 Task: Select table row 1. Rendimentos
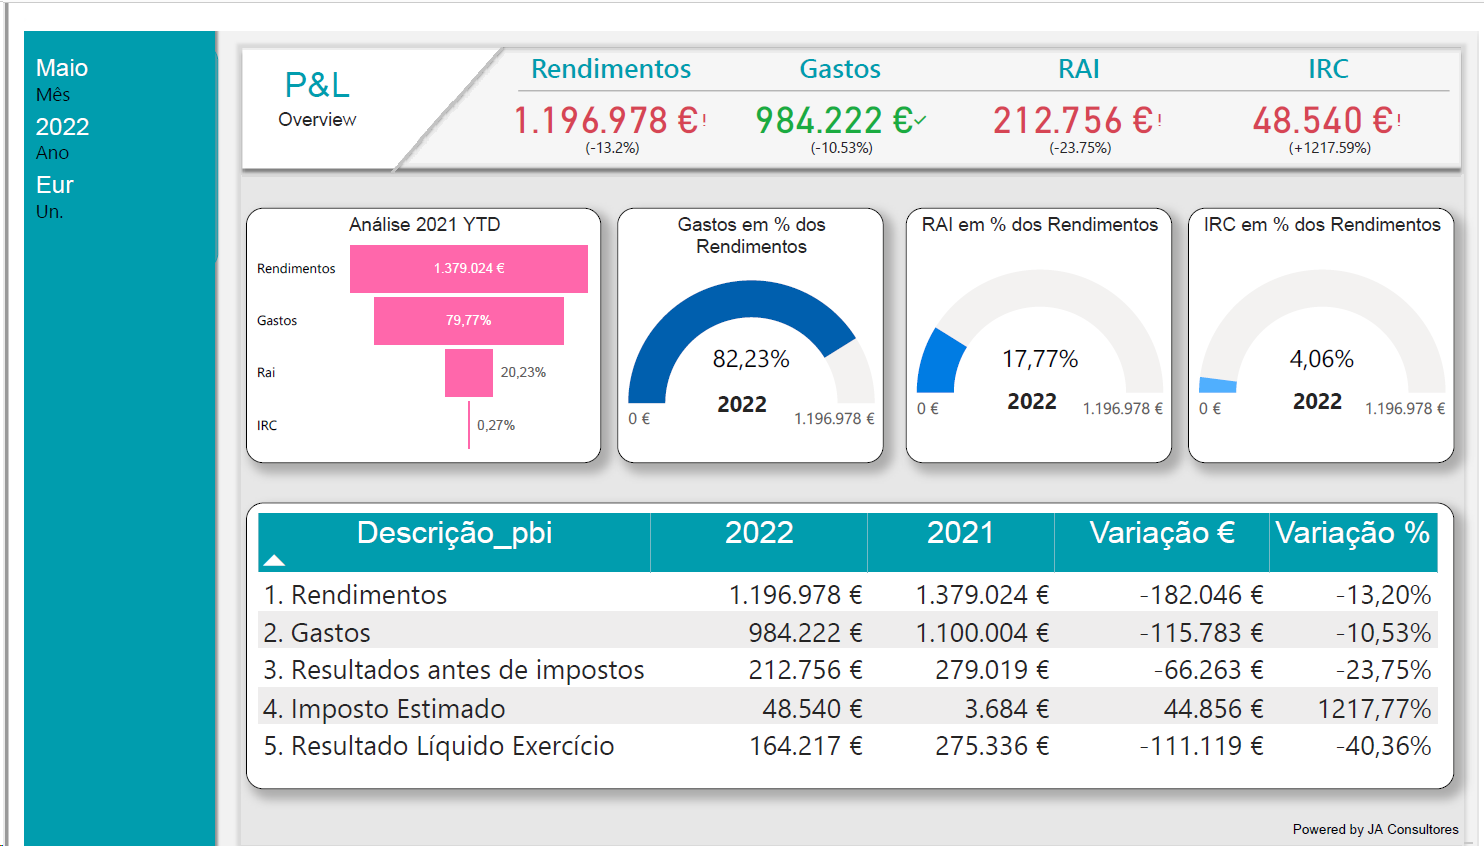click(847, 595)
